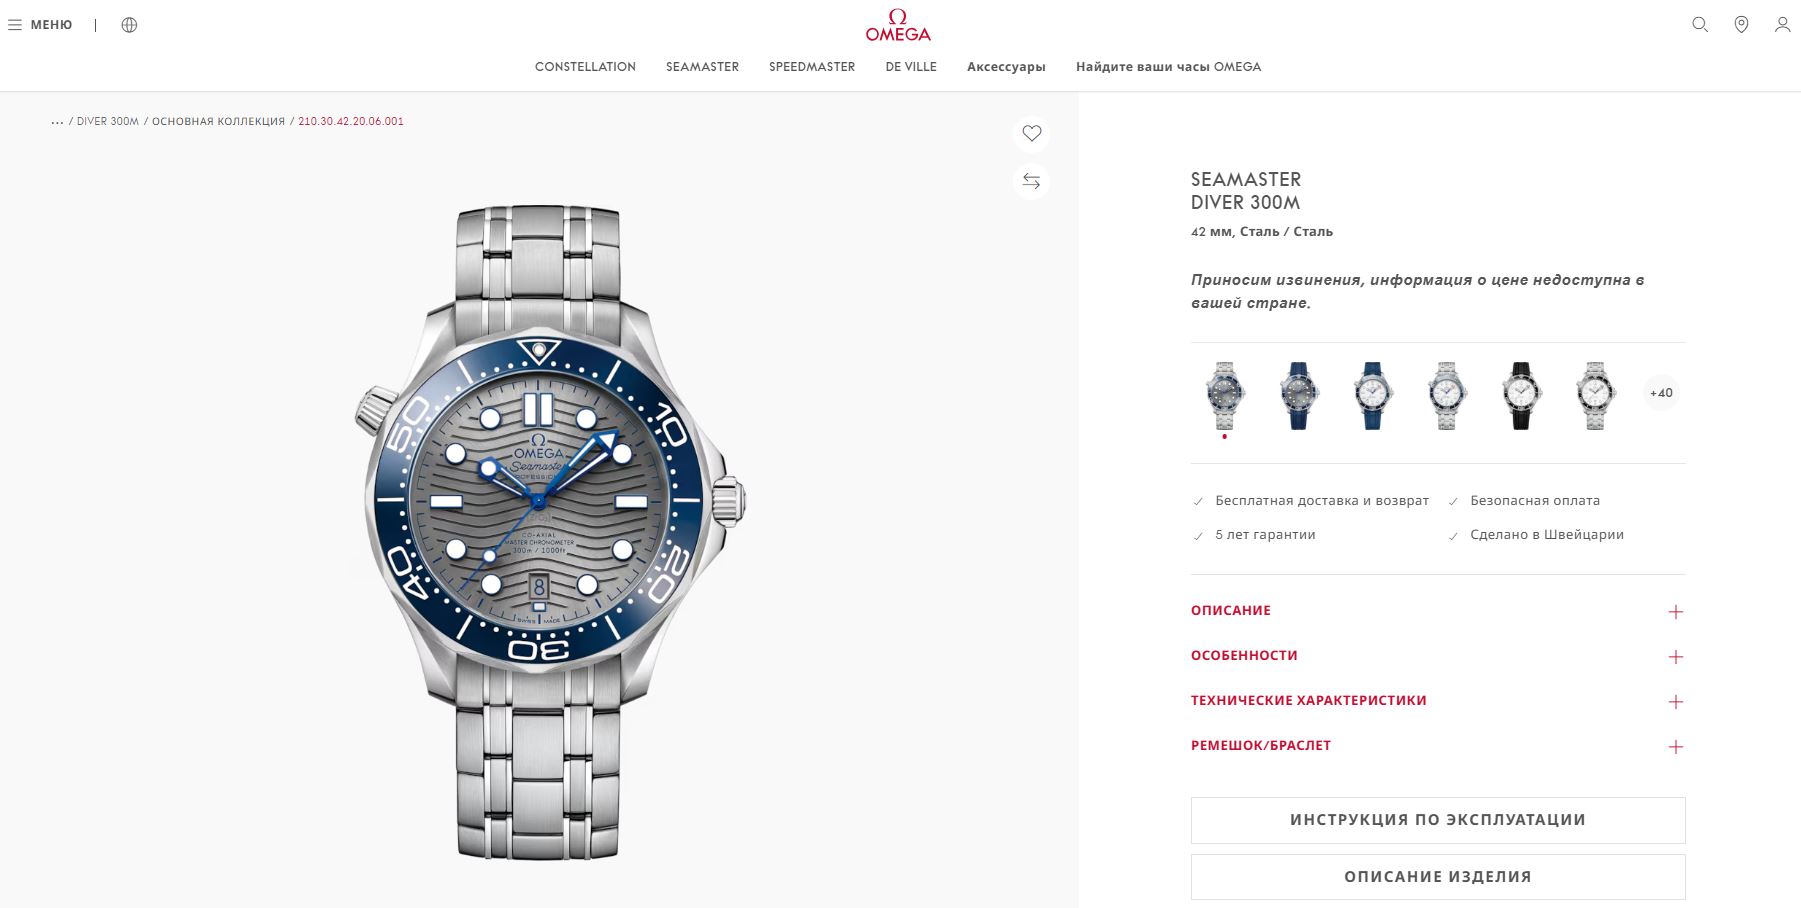This screenshot has height=908, width=1801.
Task: Add watch to wishlist with heart icon
Action: pos(1031,133)
